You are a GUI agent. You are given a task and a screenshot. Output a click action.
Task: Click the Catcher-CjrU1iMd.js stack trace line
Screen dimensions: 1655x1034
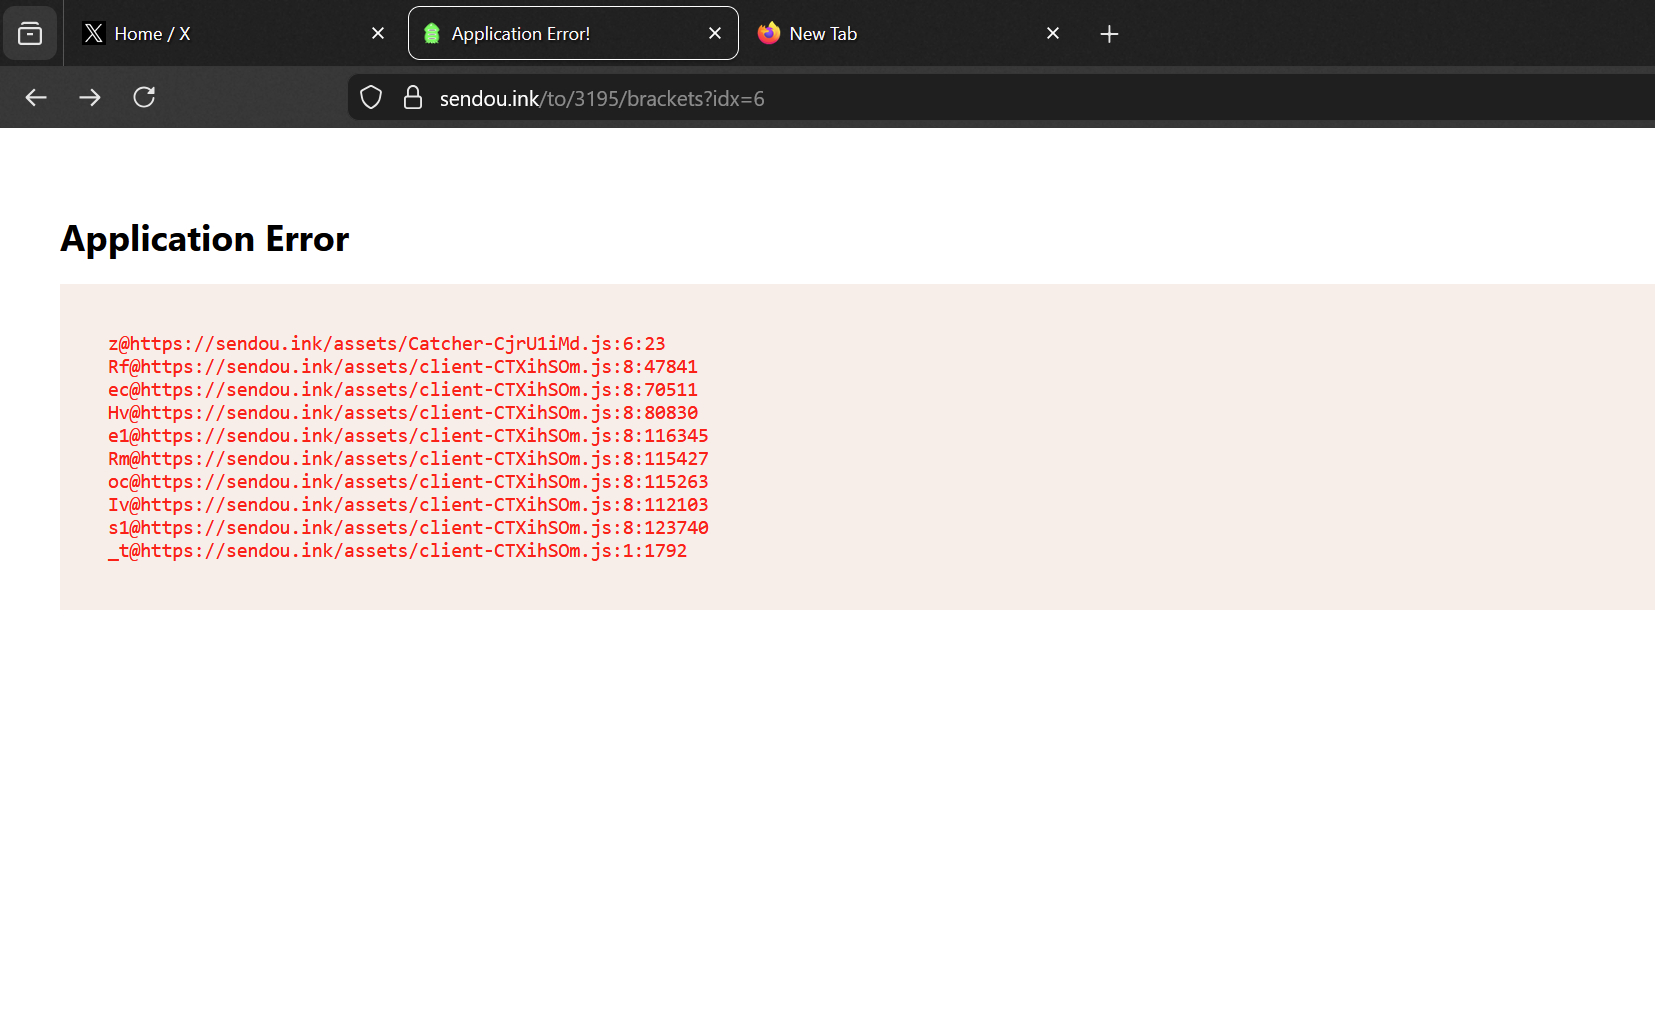387,344
